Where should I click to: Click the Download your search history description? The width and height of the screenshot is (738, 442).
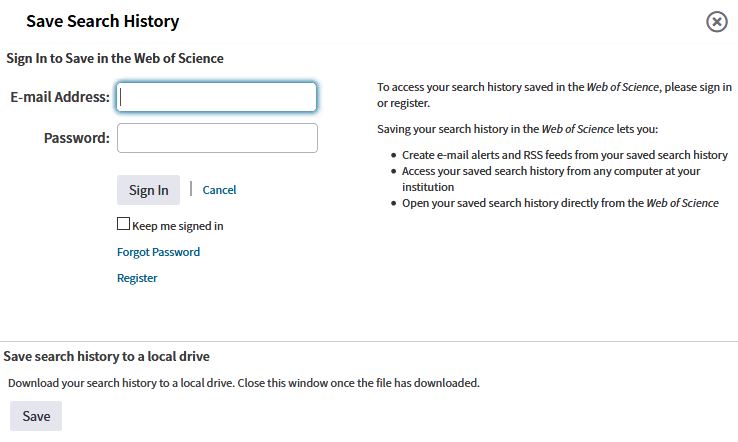click(x=244, y=383)
